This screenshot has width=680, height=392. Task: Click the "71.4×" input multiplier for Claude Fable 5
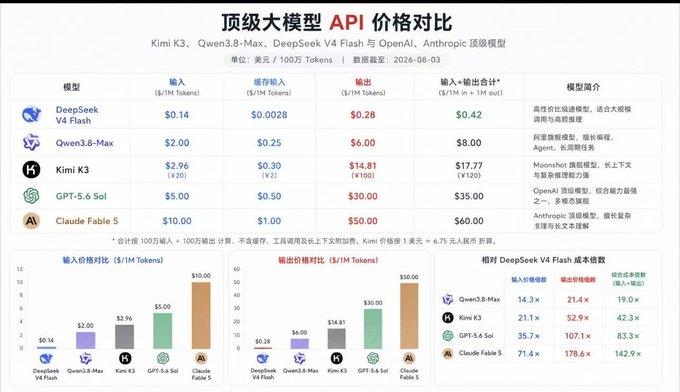pyautogui.click(x=529, y=353)
